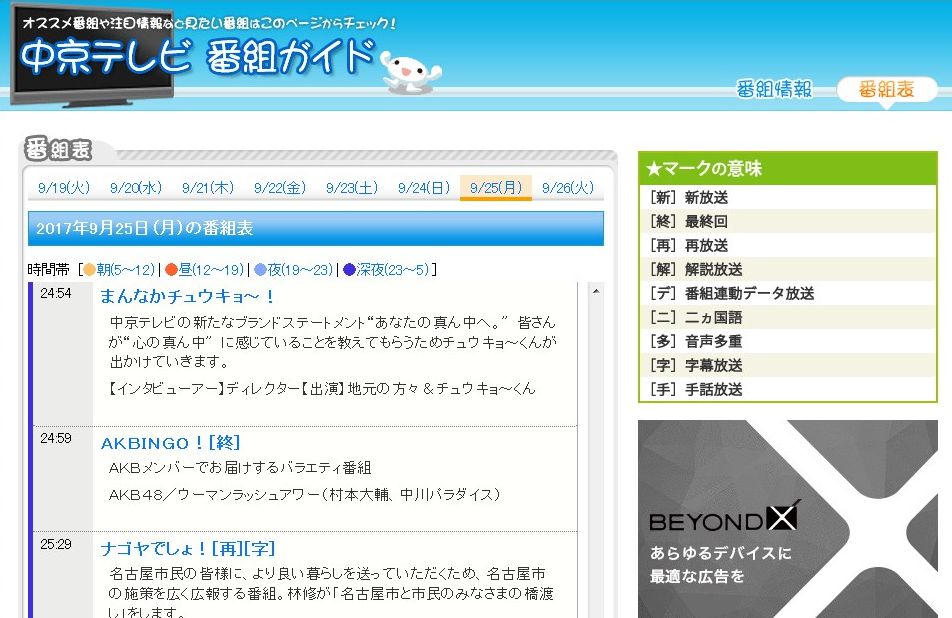Image resolution: width=952 pixels, height=618 pixels.
Task: Click the [終] 最終回 legend row
Action: click(x=787, y=222)
